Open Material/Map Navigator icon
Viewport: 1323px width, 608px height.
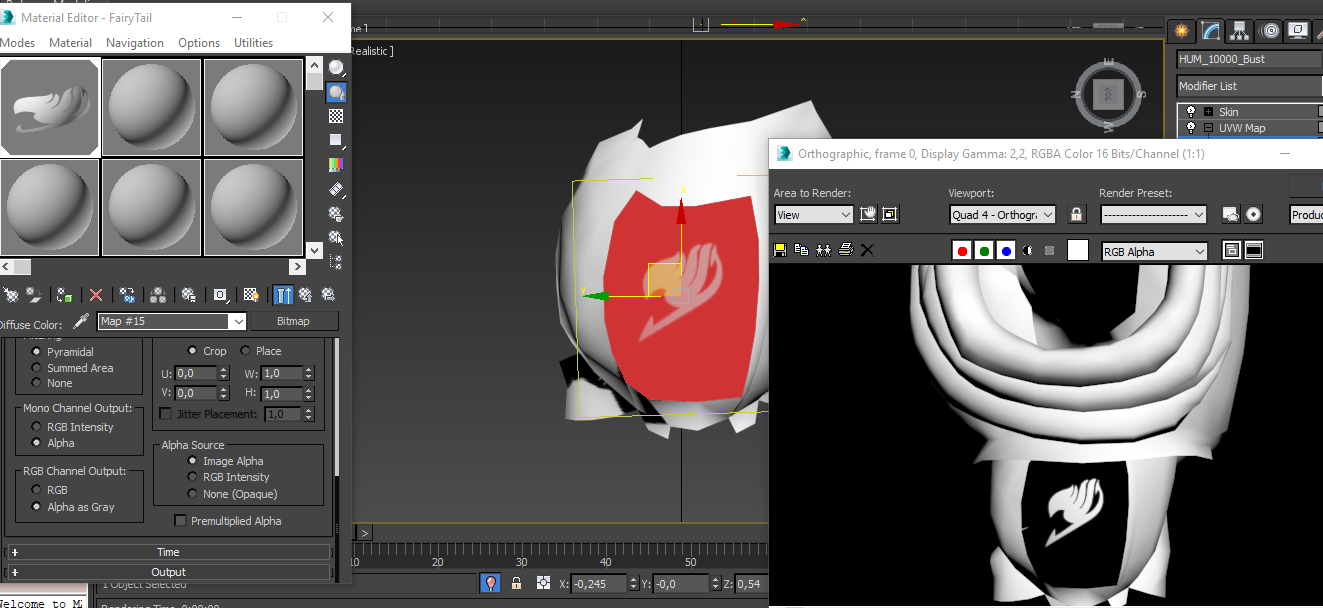tap(337, 262)
